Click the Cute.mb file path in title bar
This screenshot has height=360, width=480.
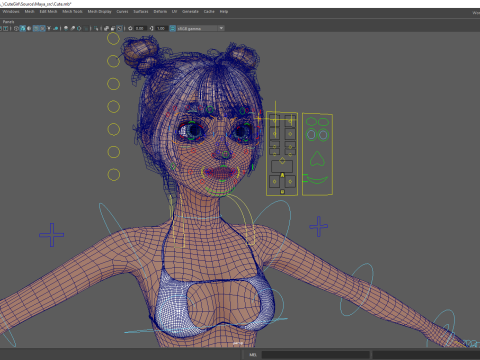coord(36,4)
